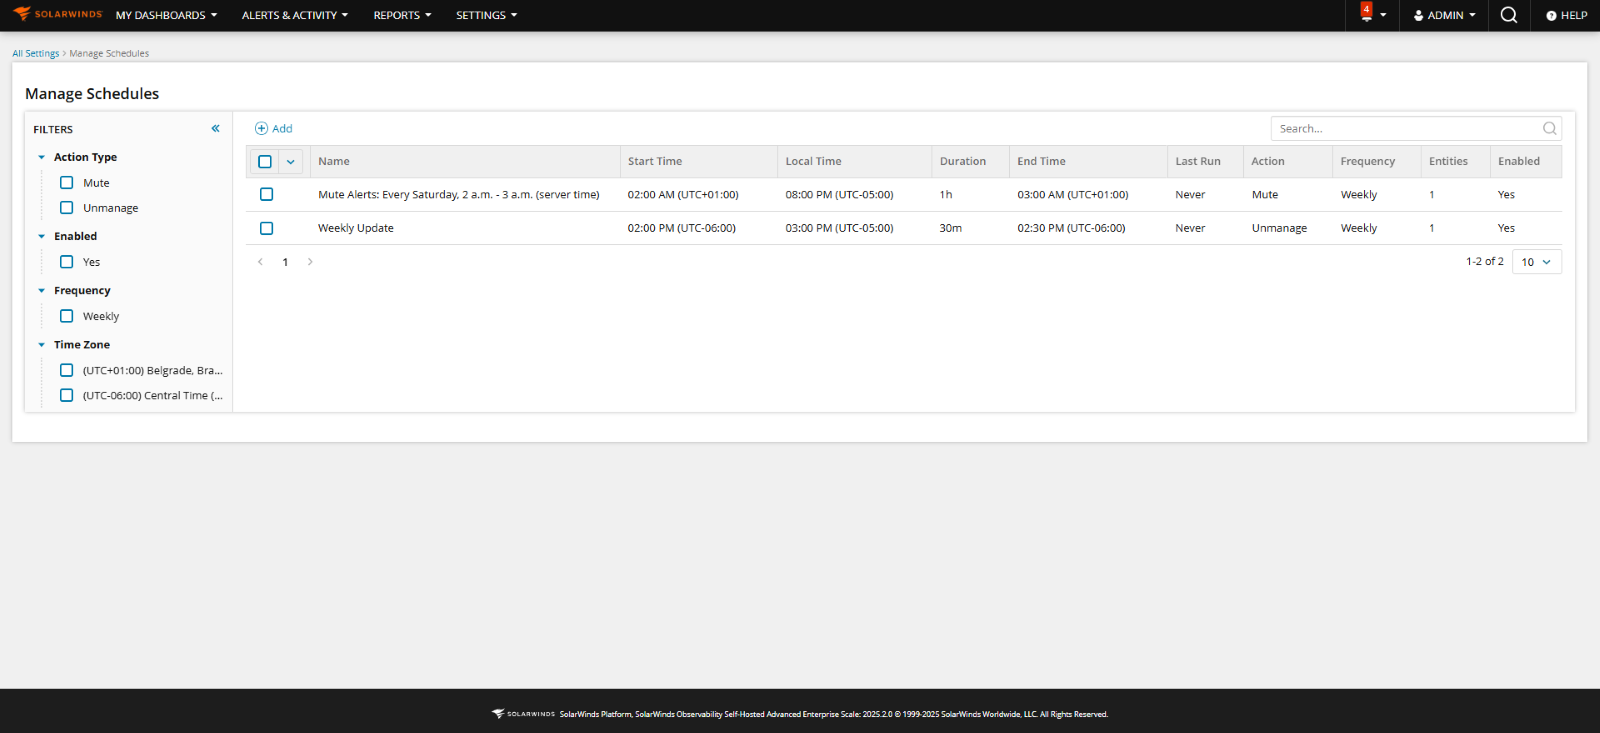The height and width of the screenshot is (733, 1600).
Task: Click the 30m duration cell
Action: [x=950, y=228]
